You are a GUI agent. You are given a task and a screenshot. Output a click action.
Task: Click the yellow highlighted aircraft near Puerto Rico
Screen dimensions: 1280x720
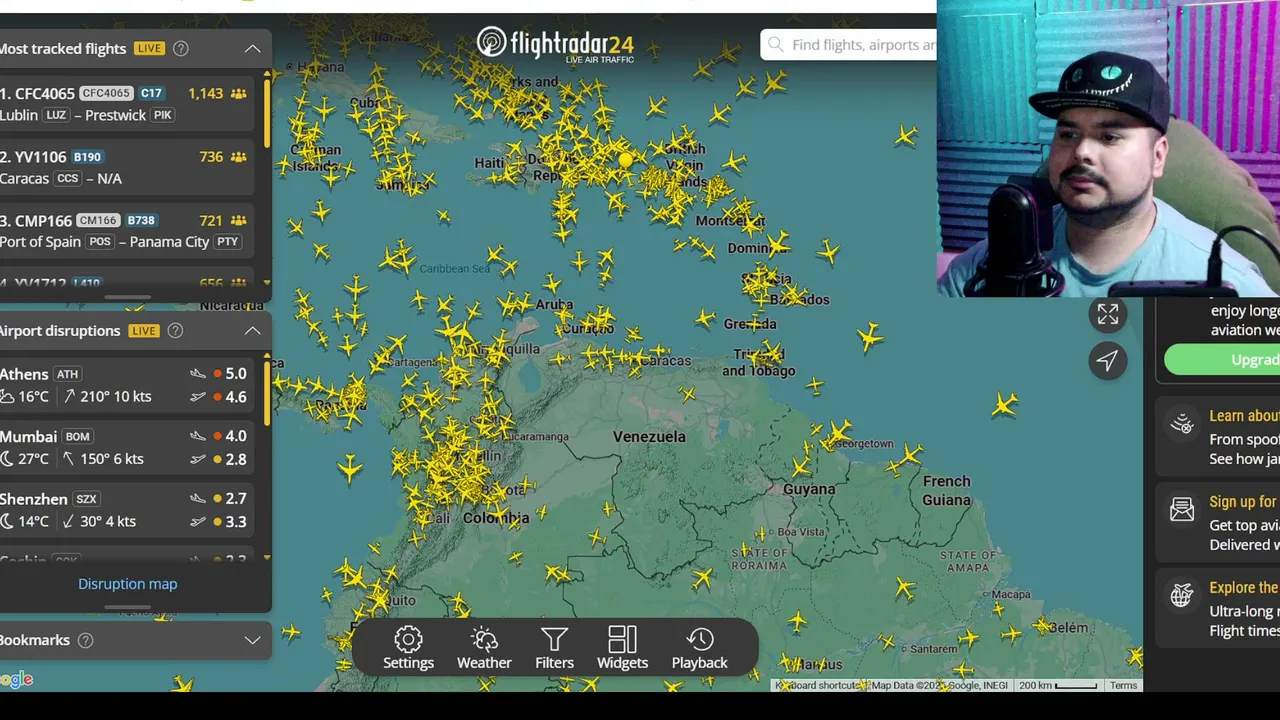point(626,160)
